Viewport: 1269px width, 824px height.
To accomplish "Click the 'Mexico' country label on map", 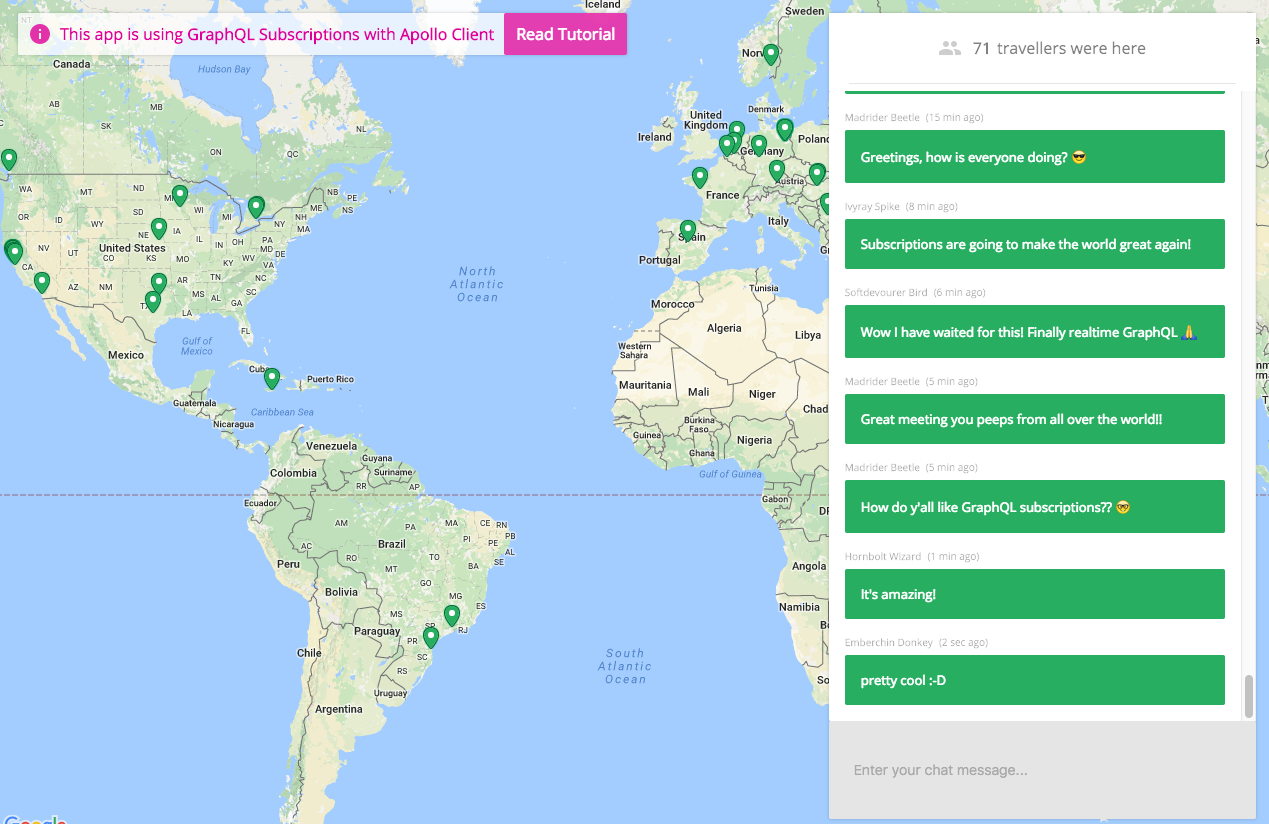I will pos(126,355).
